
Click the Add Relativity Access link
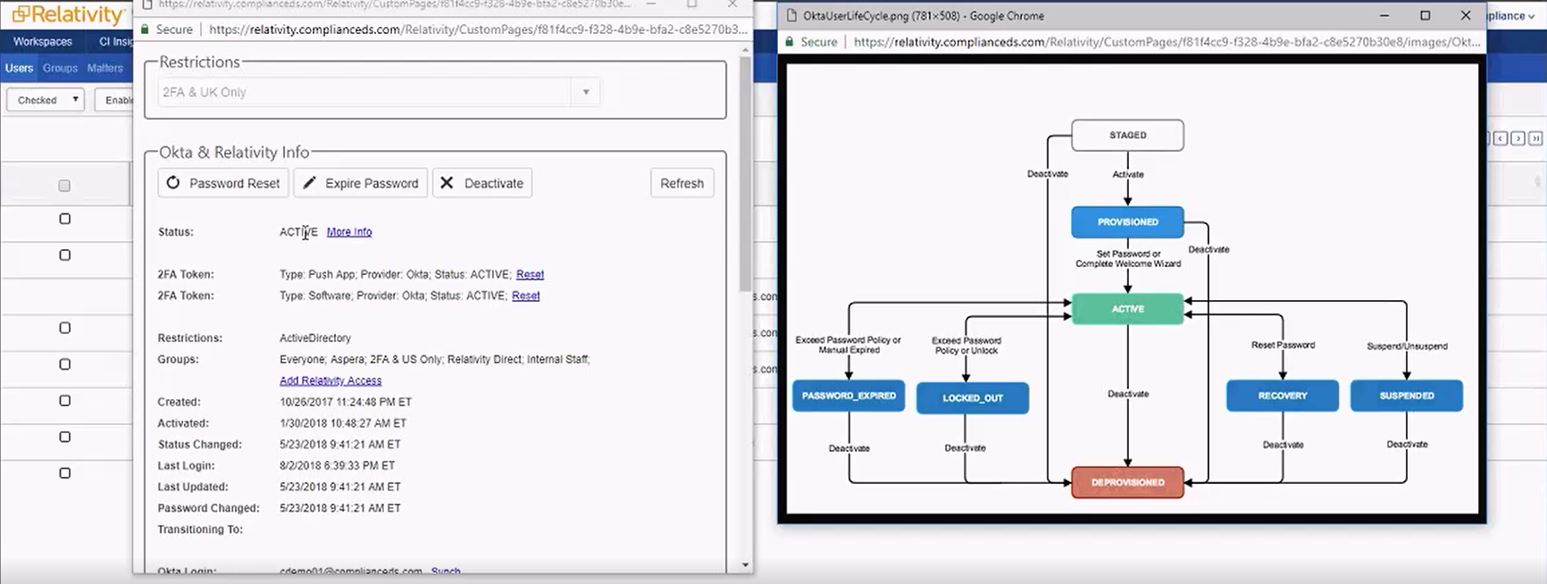click(330, 381)
